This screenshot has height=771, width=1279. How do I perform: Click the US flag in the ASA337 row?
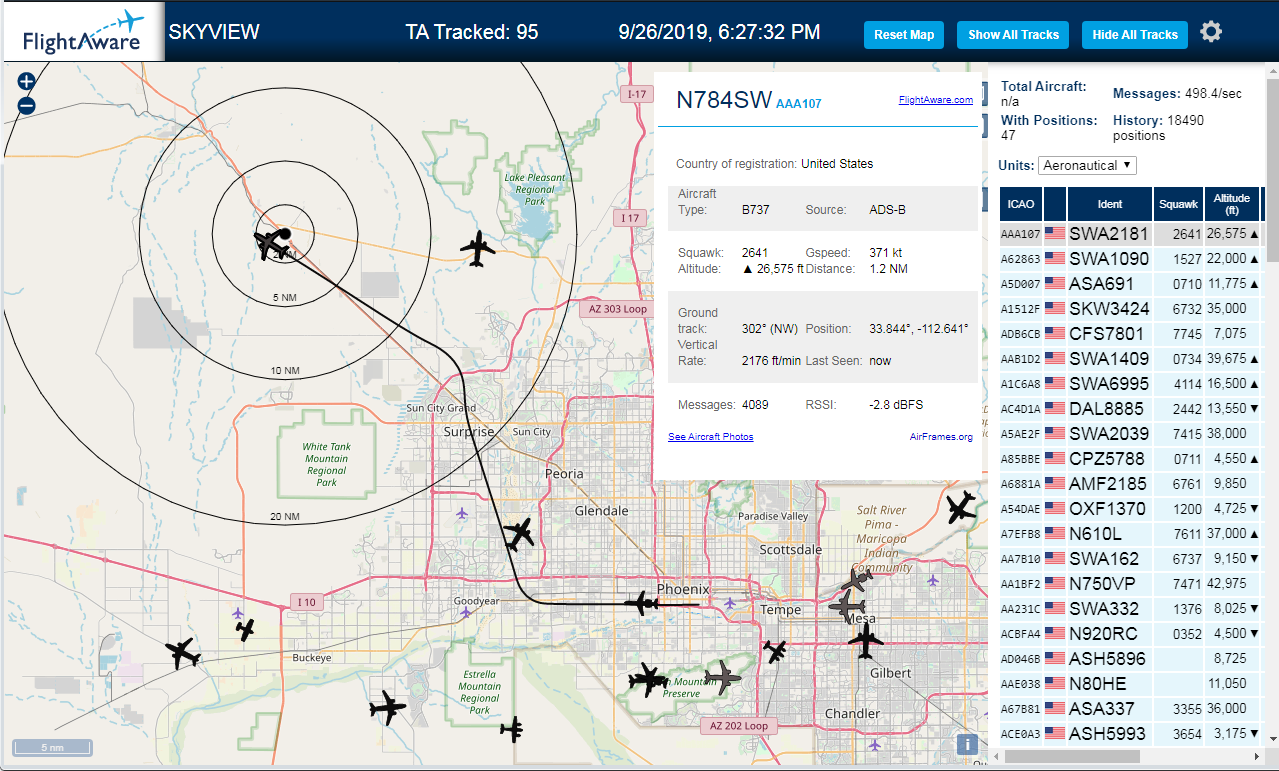tap(1055, 709)
